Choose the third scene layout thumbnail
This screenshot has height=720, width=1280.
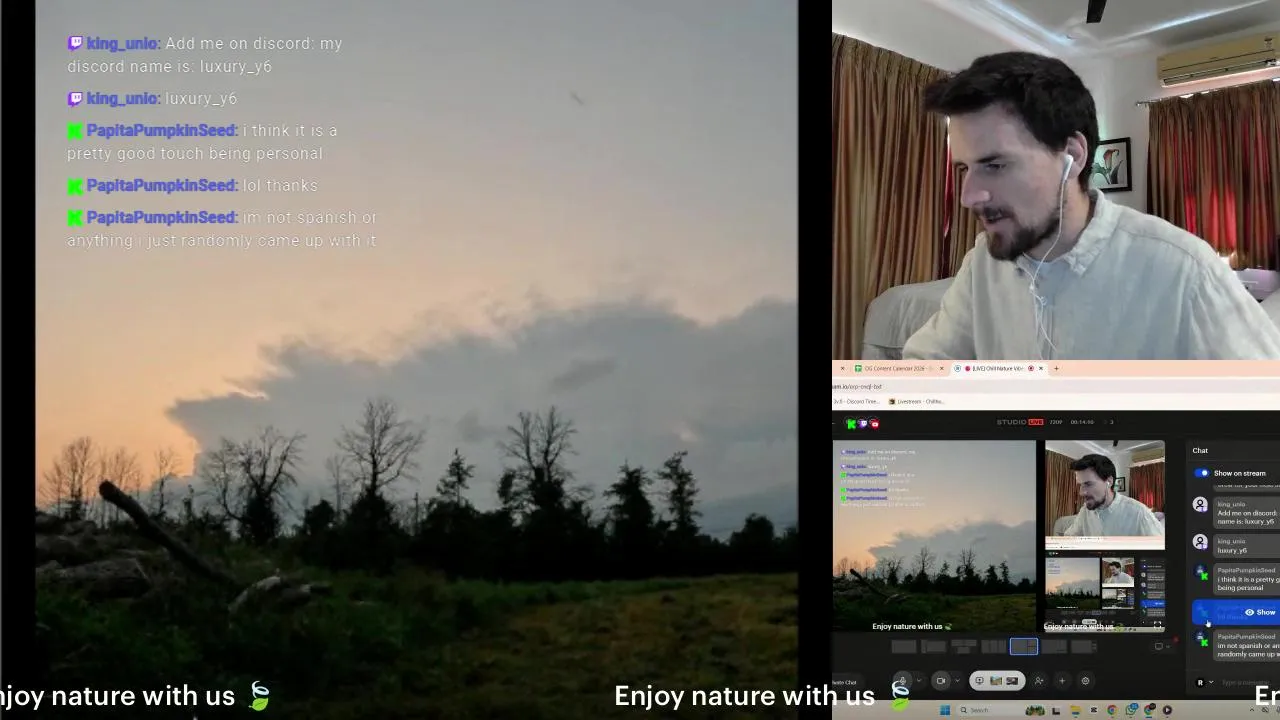(x=964, y=646)
